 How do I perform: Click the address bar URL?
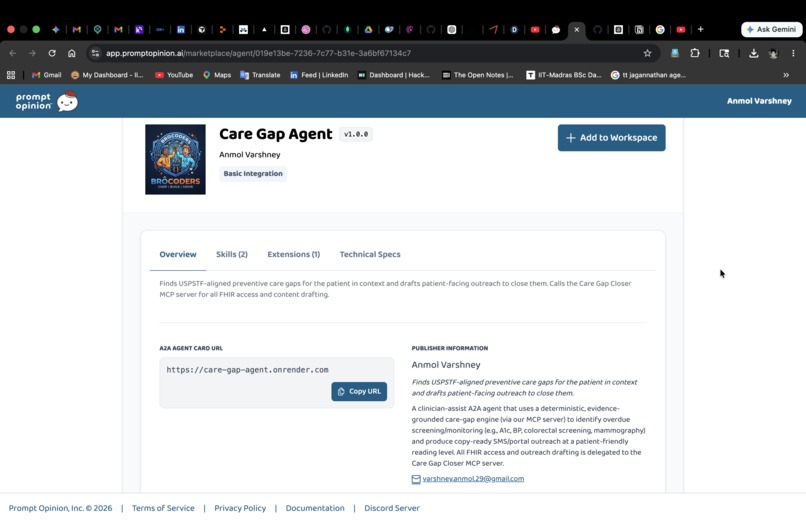[259, 53]
